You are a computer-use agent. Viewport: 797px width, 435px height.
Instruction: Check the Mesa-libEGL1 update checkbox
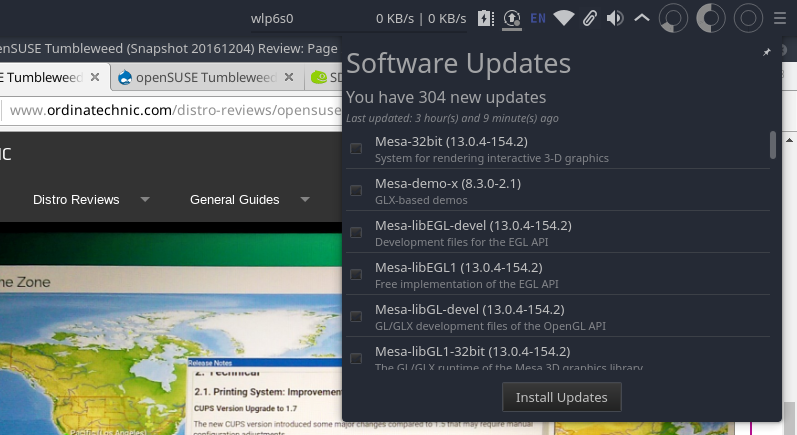click(356, 274)
